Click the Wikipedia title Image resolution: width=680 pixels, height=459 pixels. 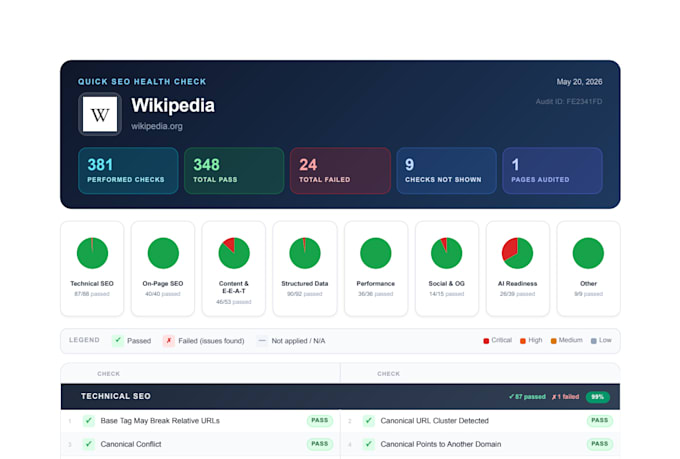173,105
